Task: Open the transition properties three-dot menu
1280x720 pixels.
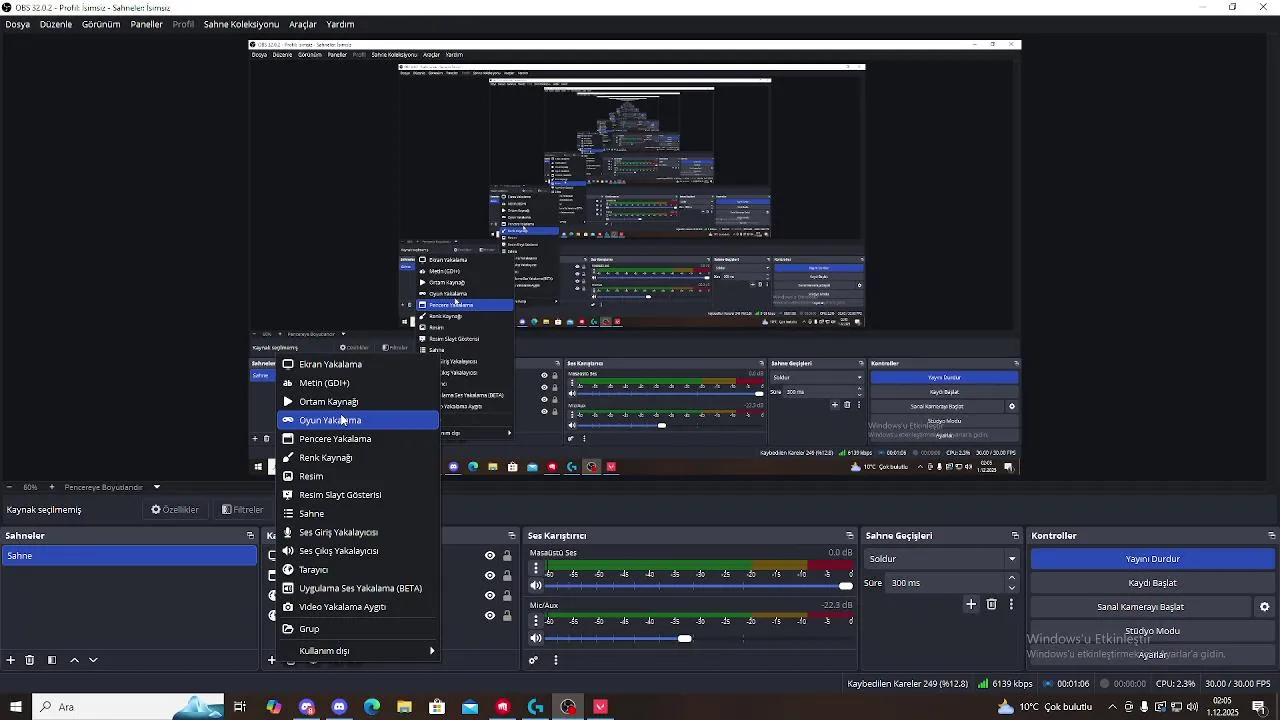Action: pos(1011,604)
